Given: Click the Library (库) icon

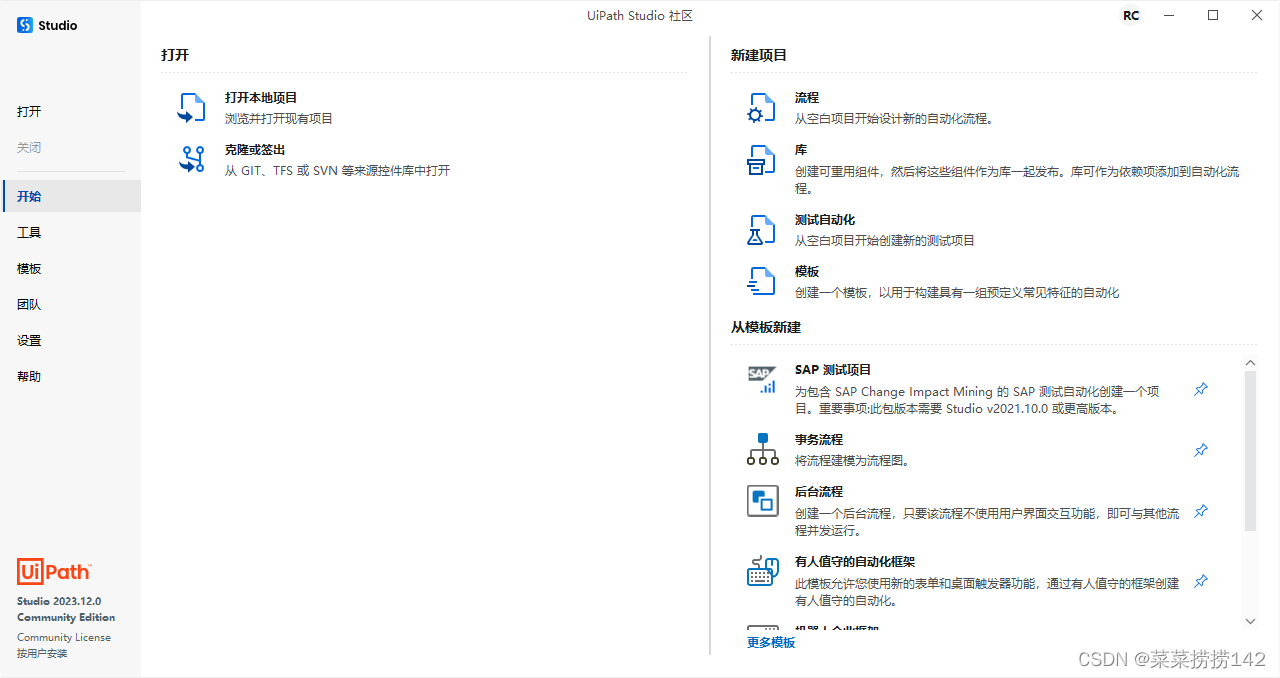Looking at the screenshot, I should pyautogui.click(x=761, y=160).
